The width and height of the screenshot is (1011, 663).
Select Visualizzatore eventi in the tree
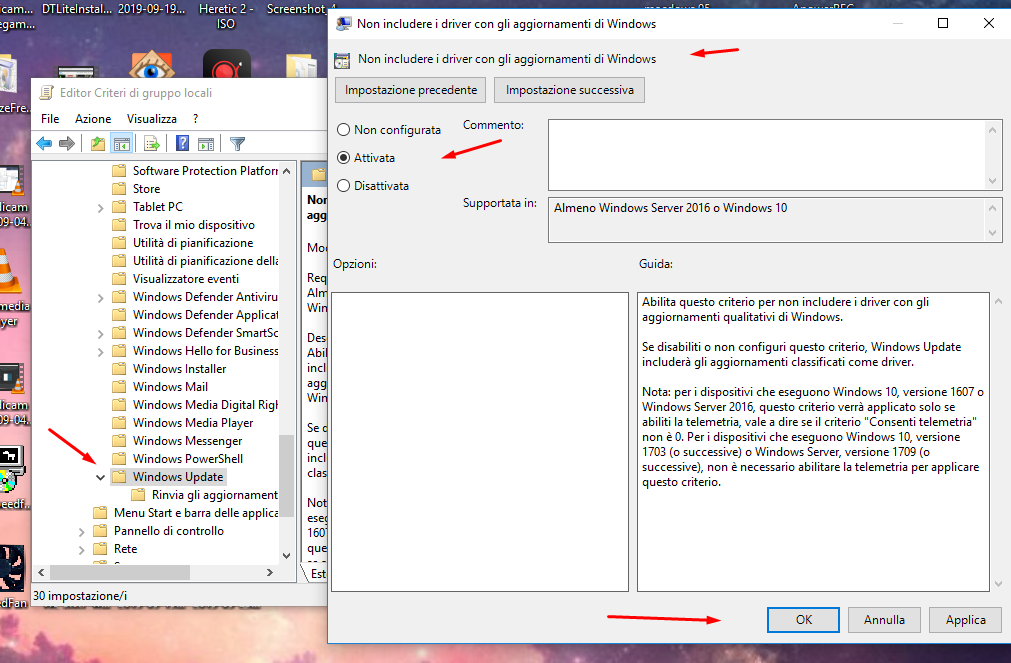click(x=186, y=279)
